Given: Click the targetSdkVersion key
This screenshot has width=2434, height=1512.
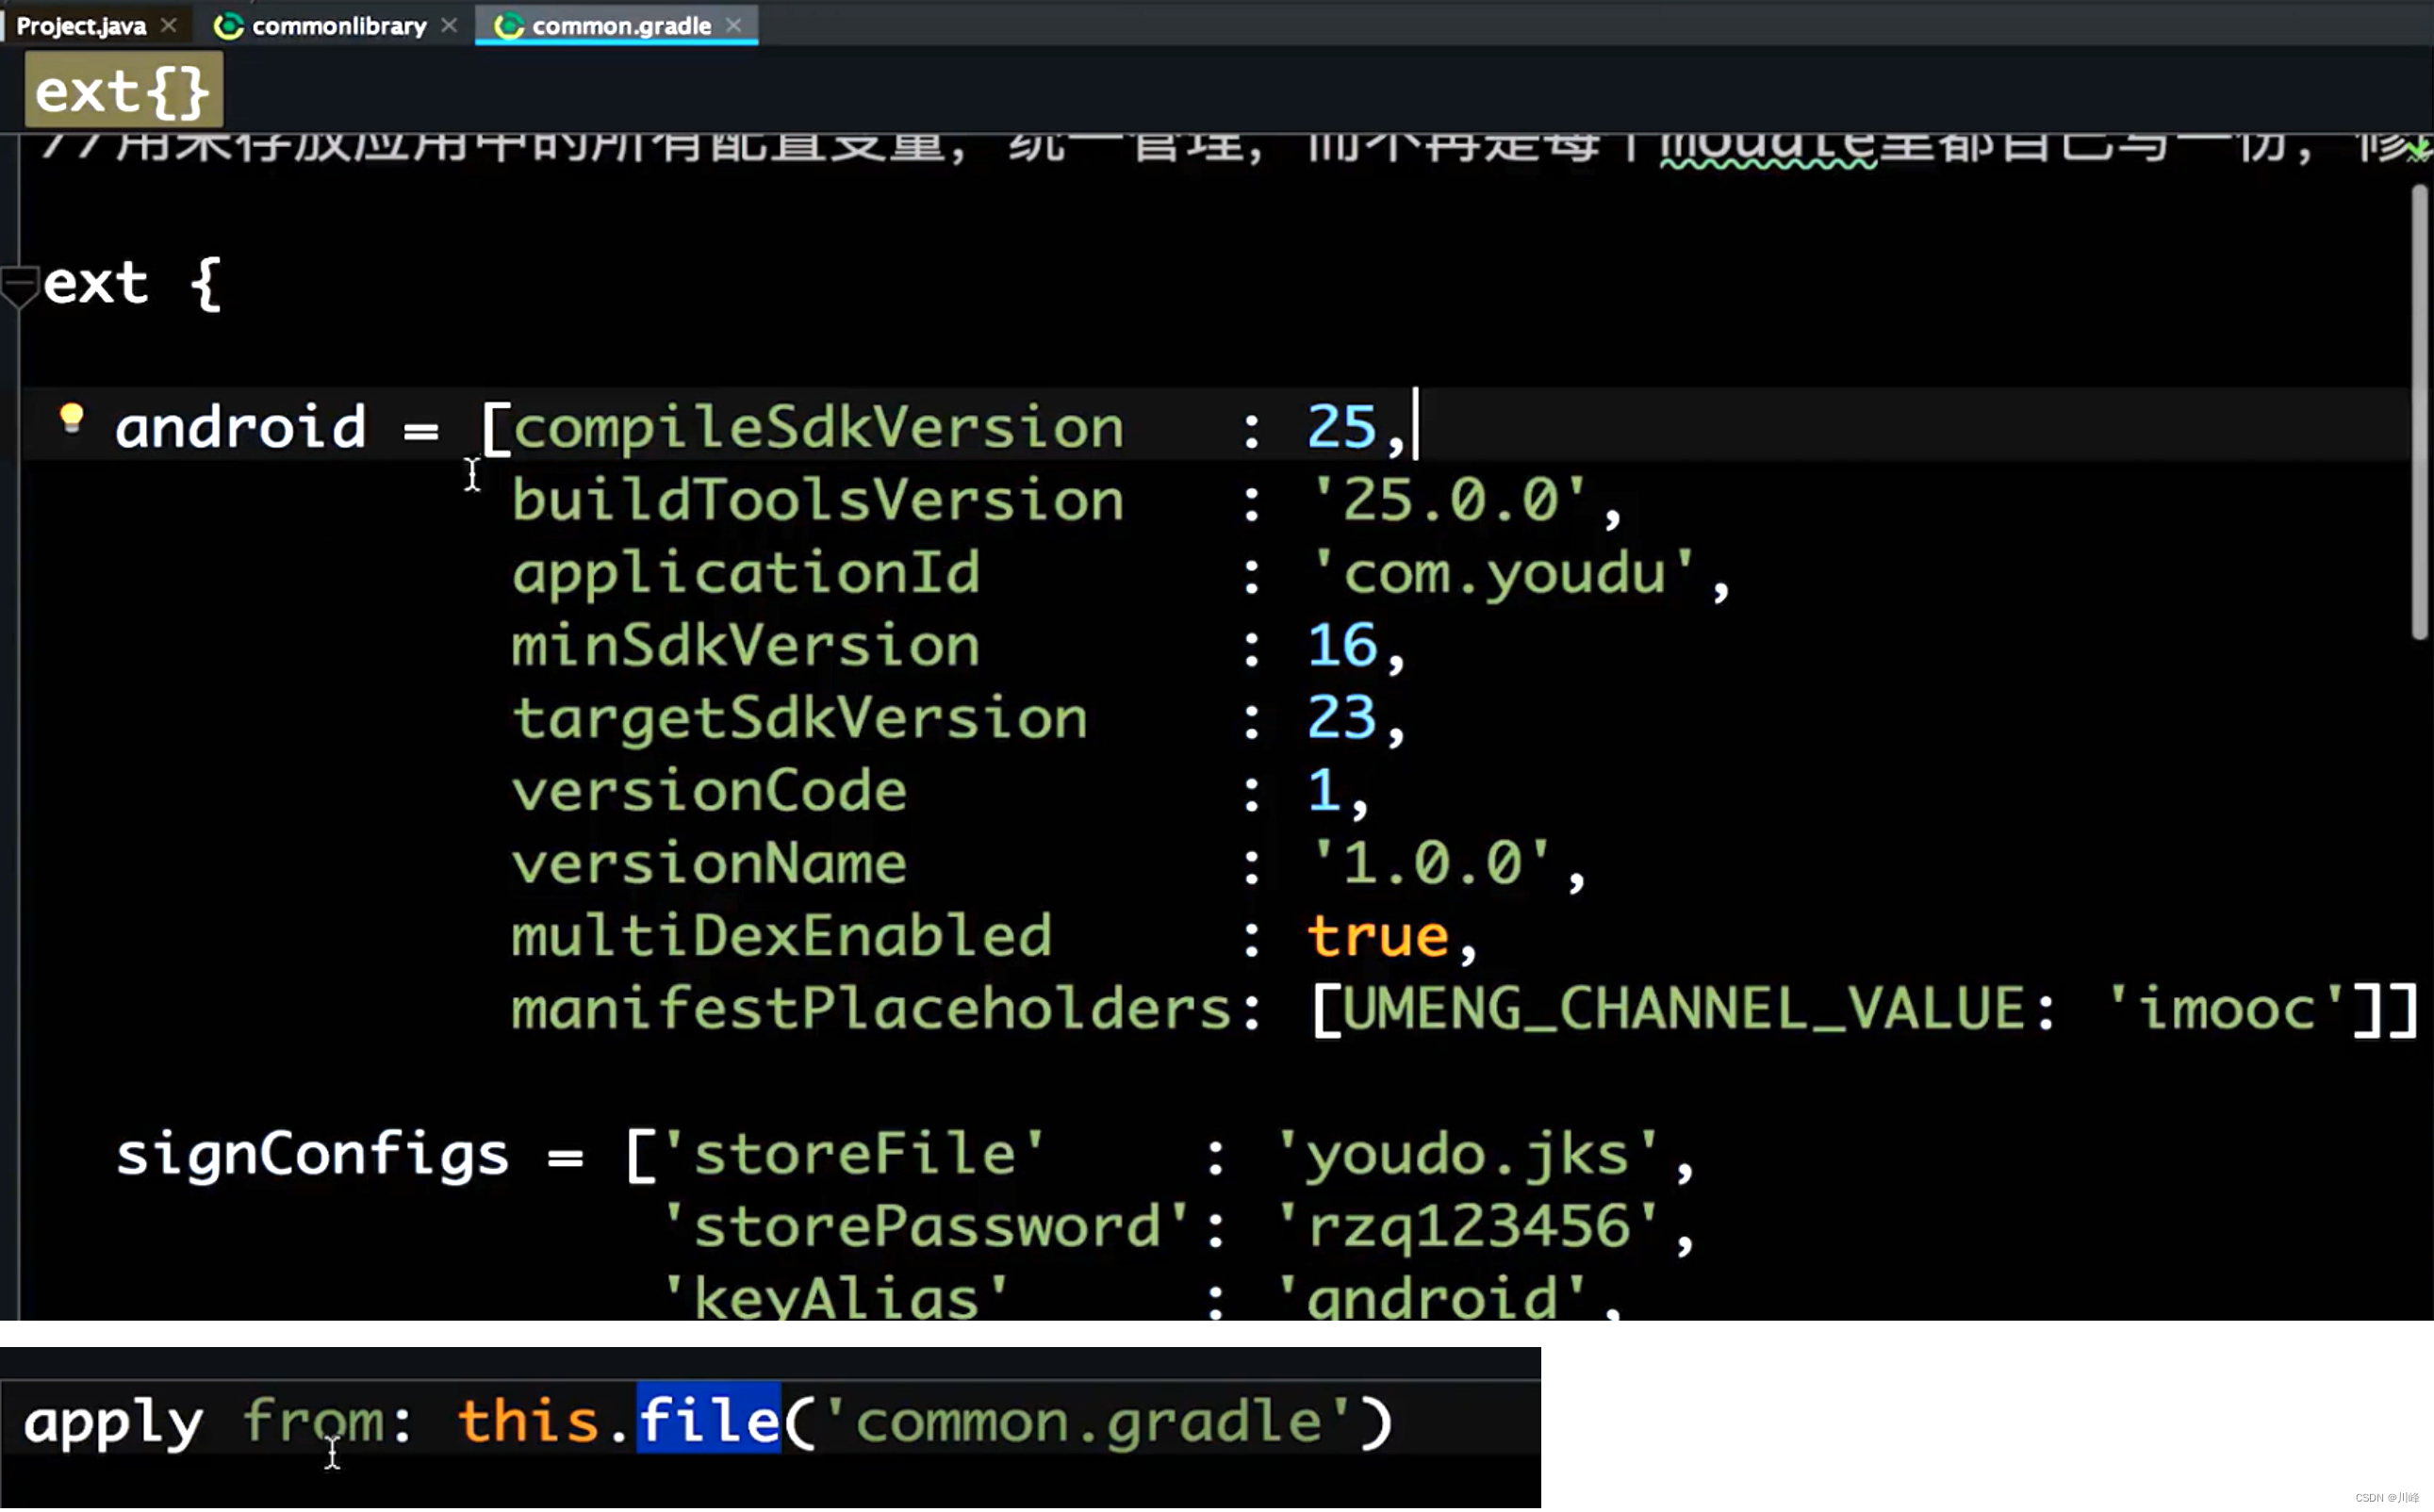Looking at the screenshot, I should [x=800, y=719].
